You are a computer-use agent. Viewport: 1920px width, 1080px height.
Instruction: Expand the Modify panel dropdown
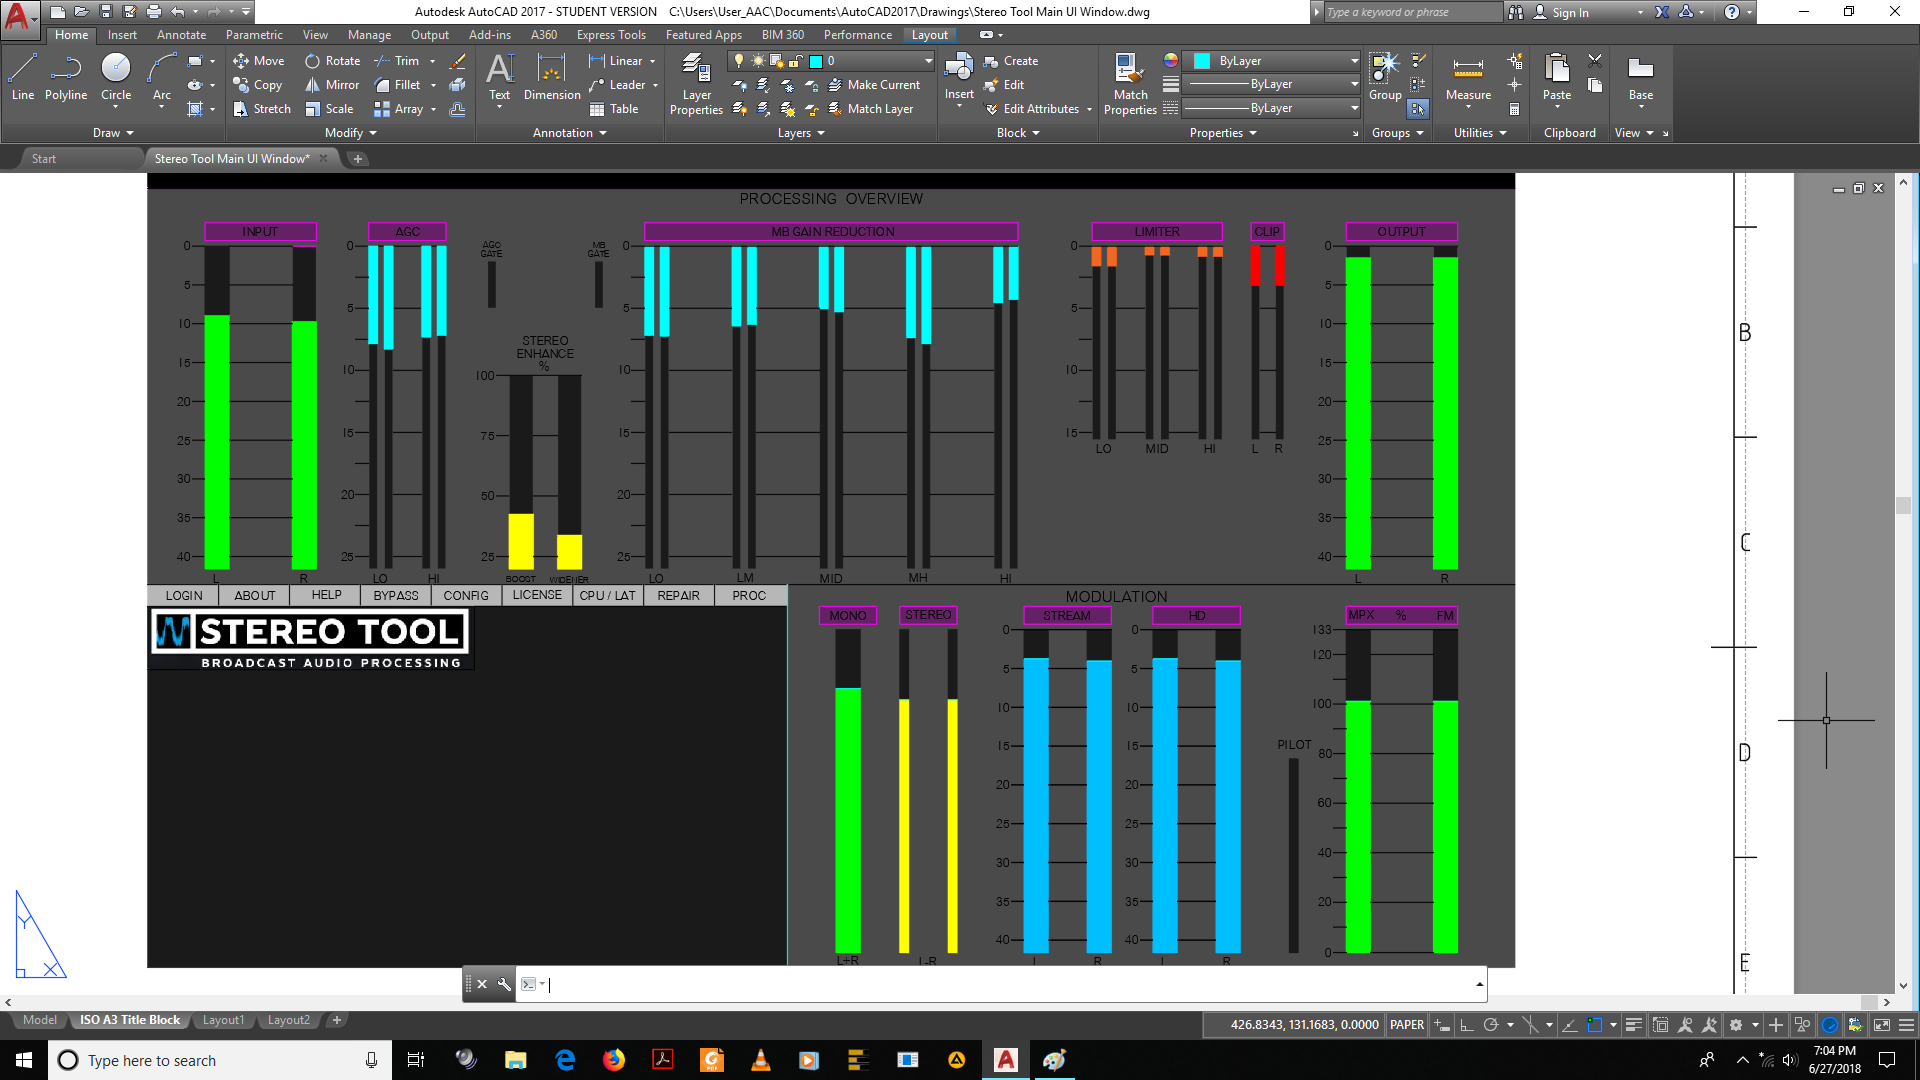coord(351,133)
